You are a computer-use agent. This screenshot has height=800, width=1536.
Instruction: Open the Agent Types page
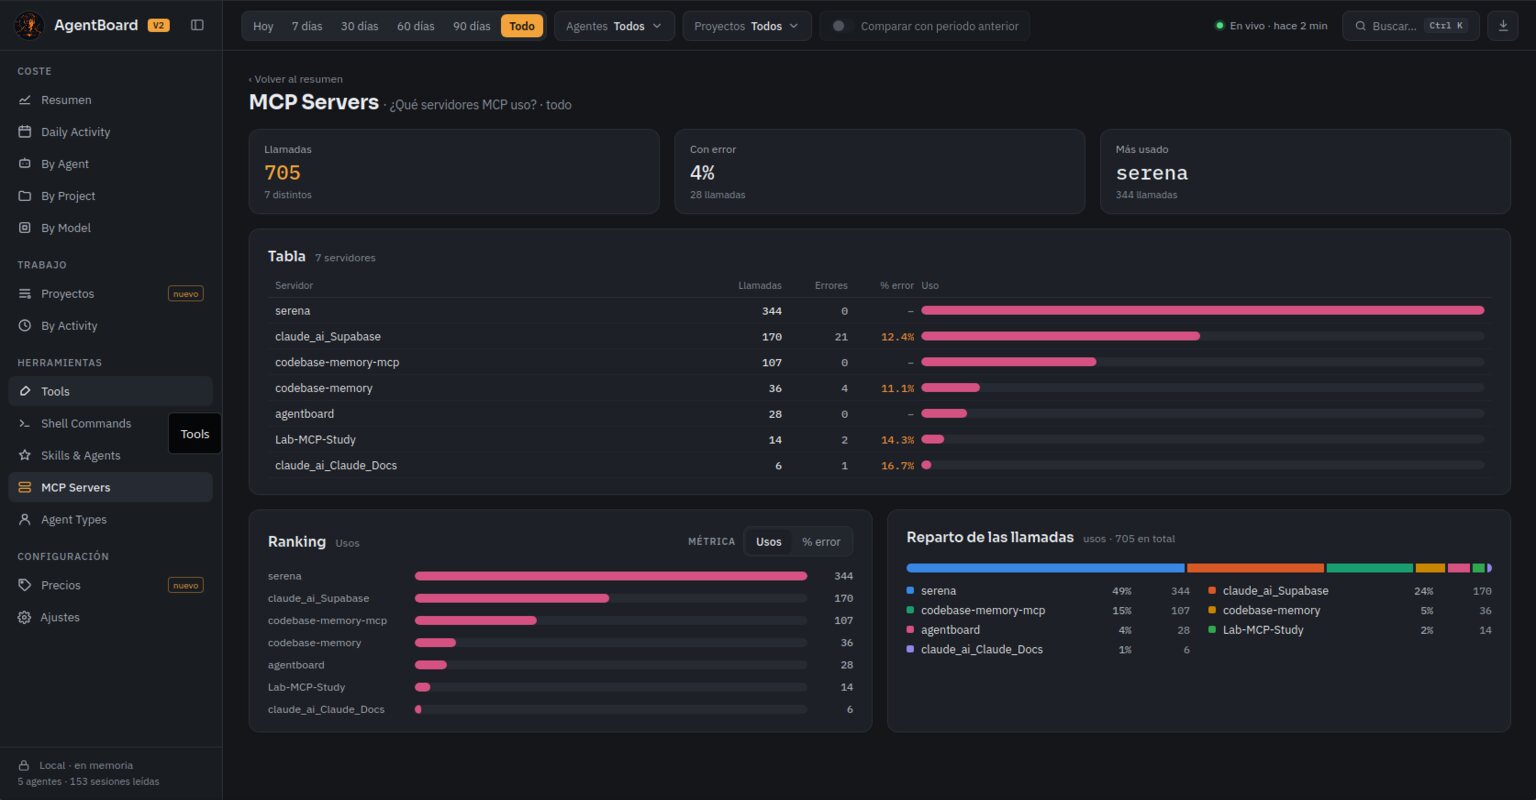(x=110, y=520)
